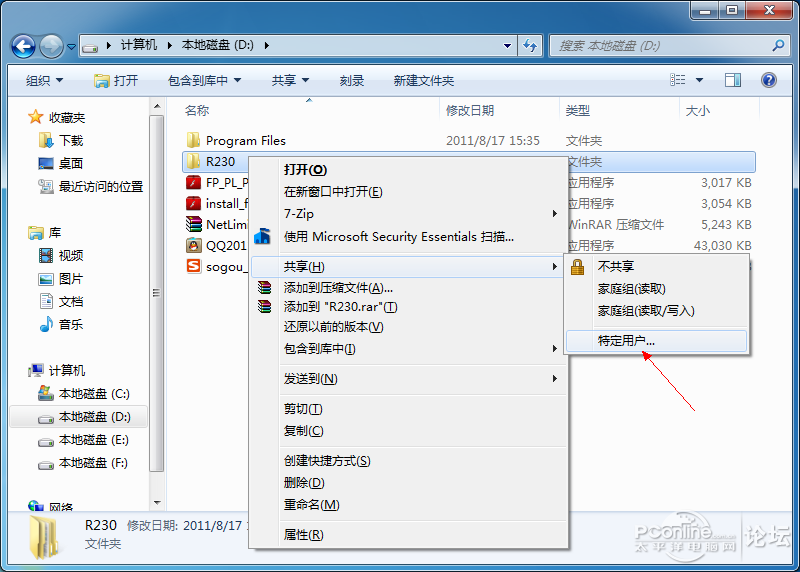Click the change view icon
Viewport: 800px width, 572px height.
678,80
